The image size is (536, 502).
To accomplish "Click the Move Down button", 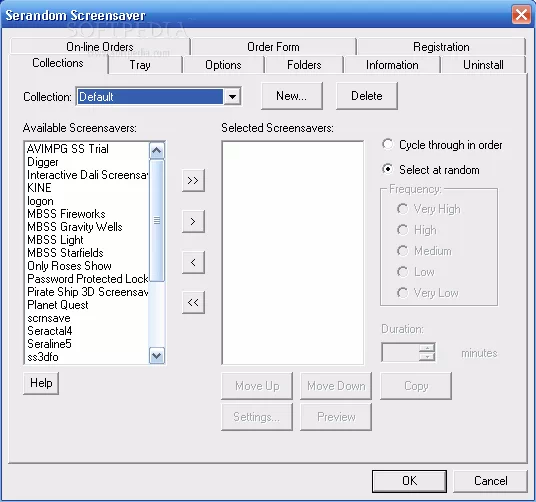I will tap(336, 386).
